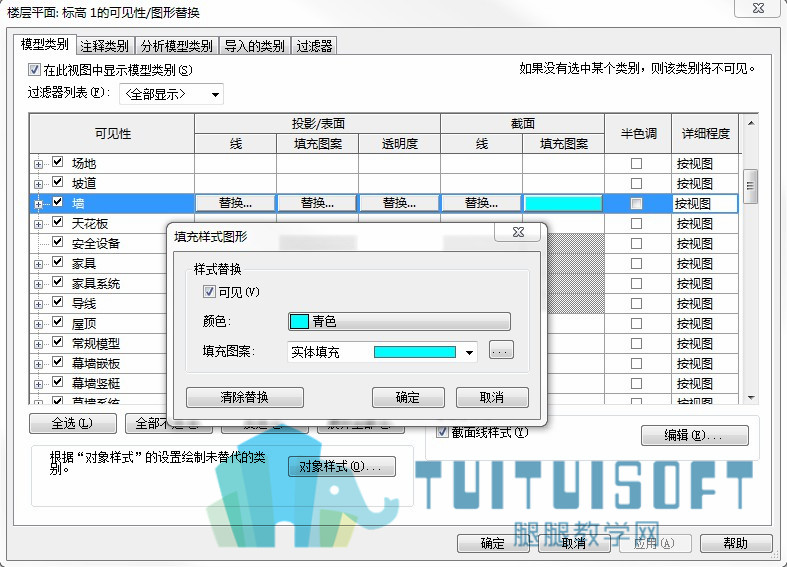Enable 半色调 for 场地 row
787x567 pixels.
point(636,163)
